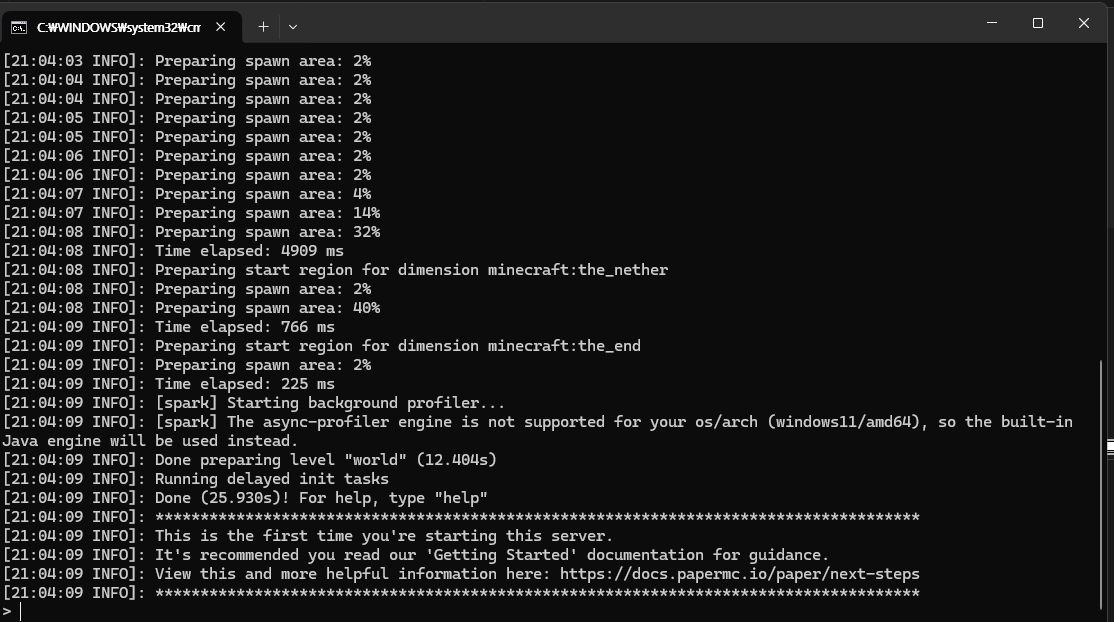
Task: Focus the command prompt input line
Action: pos(554,611)
